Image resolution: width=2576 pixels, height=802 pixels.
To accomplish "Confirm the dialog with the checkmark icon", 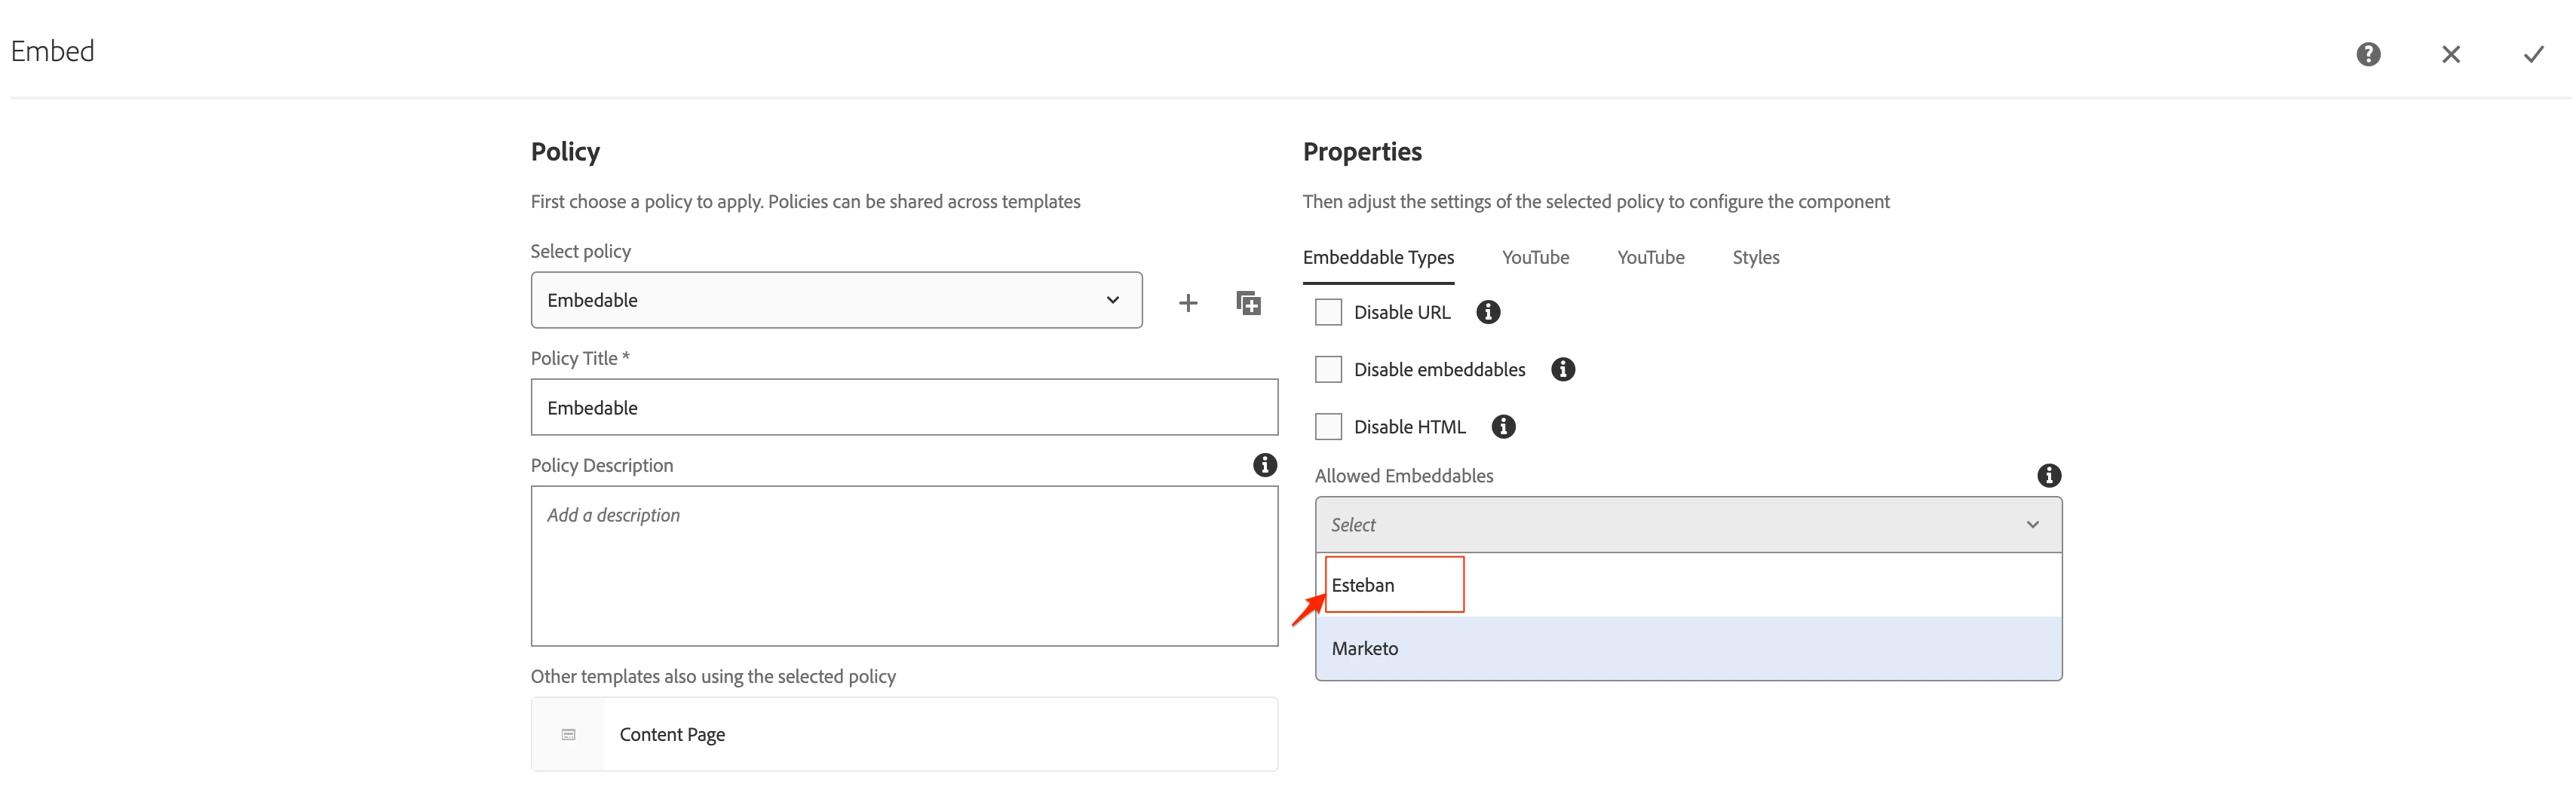I will [2532, 54].
